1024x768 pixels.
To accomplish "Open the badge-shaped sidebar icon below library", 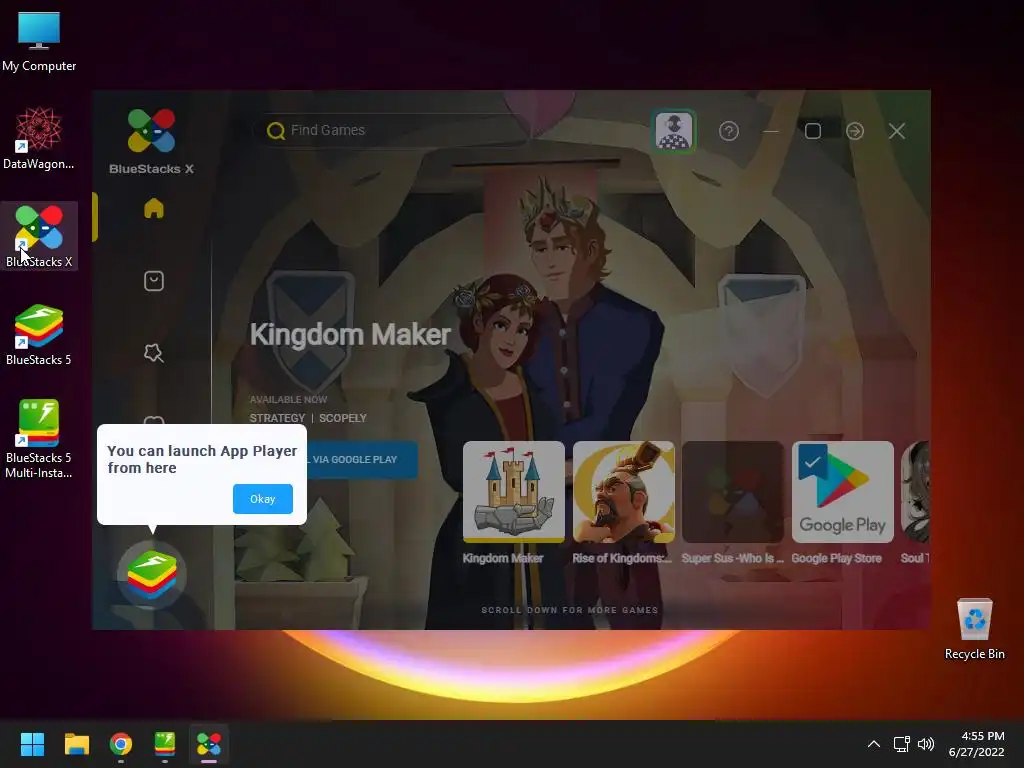I will tap(153, 353).
